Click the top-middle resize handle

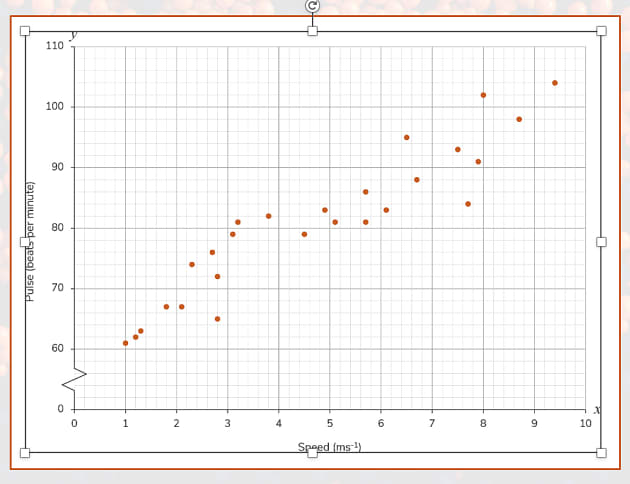coord(313,31)
